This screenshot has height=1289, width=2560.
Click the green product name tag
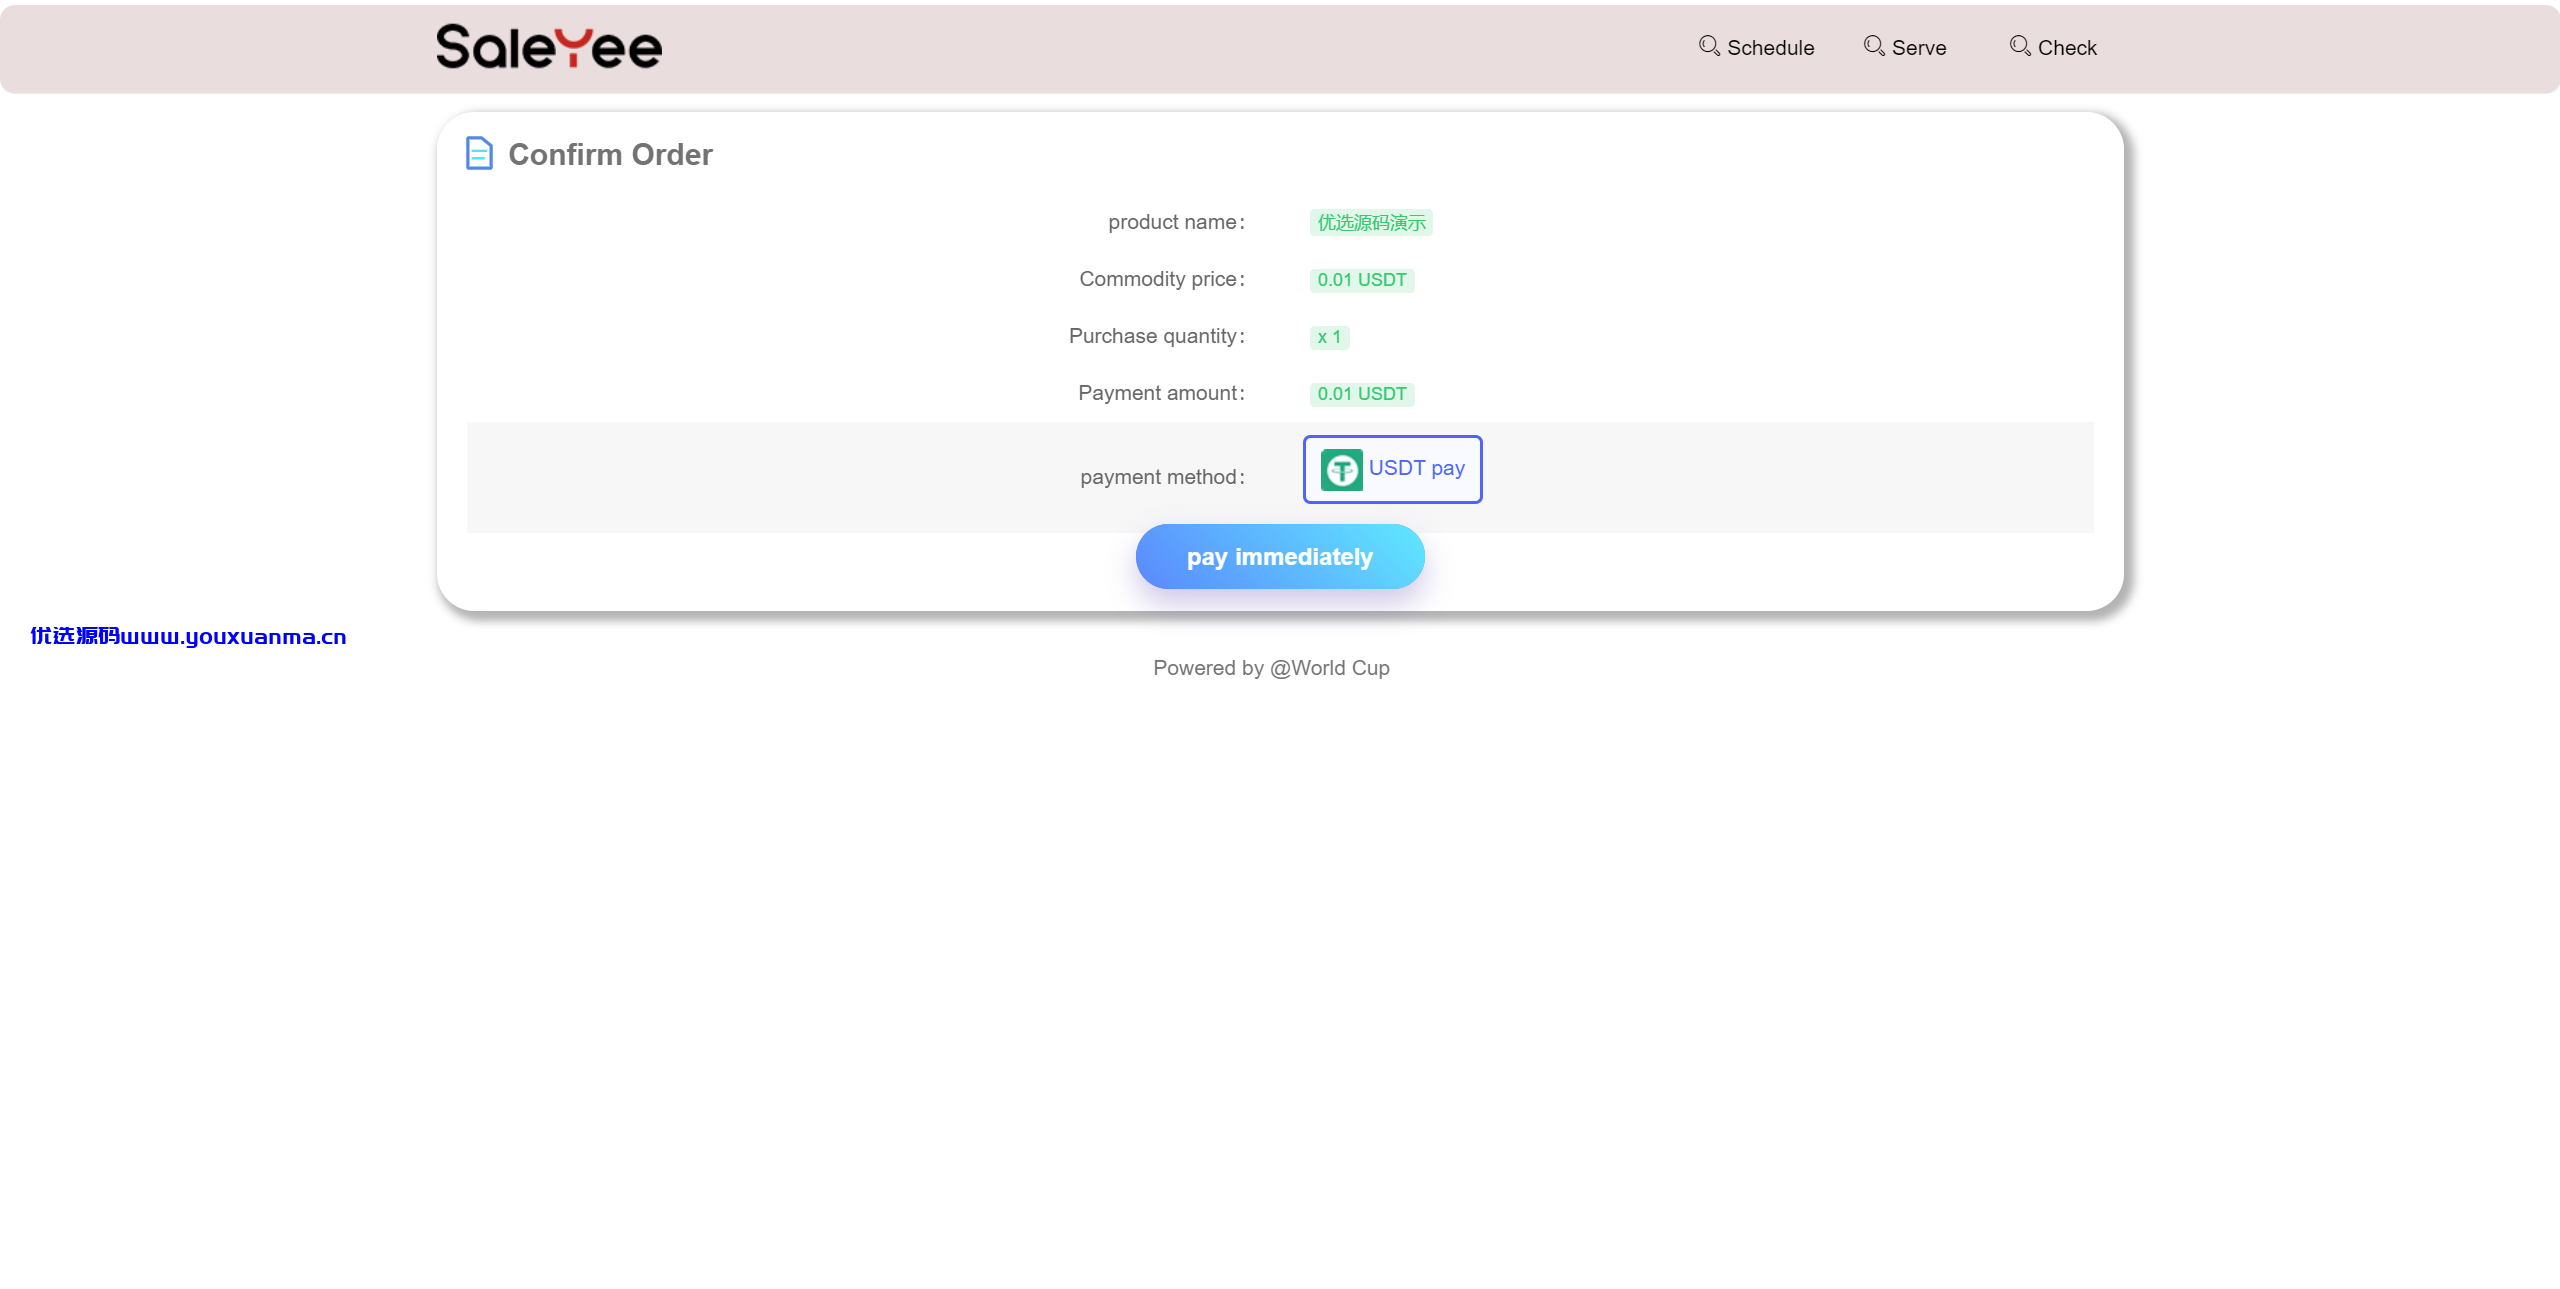point(1371,222)
